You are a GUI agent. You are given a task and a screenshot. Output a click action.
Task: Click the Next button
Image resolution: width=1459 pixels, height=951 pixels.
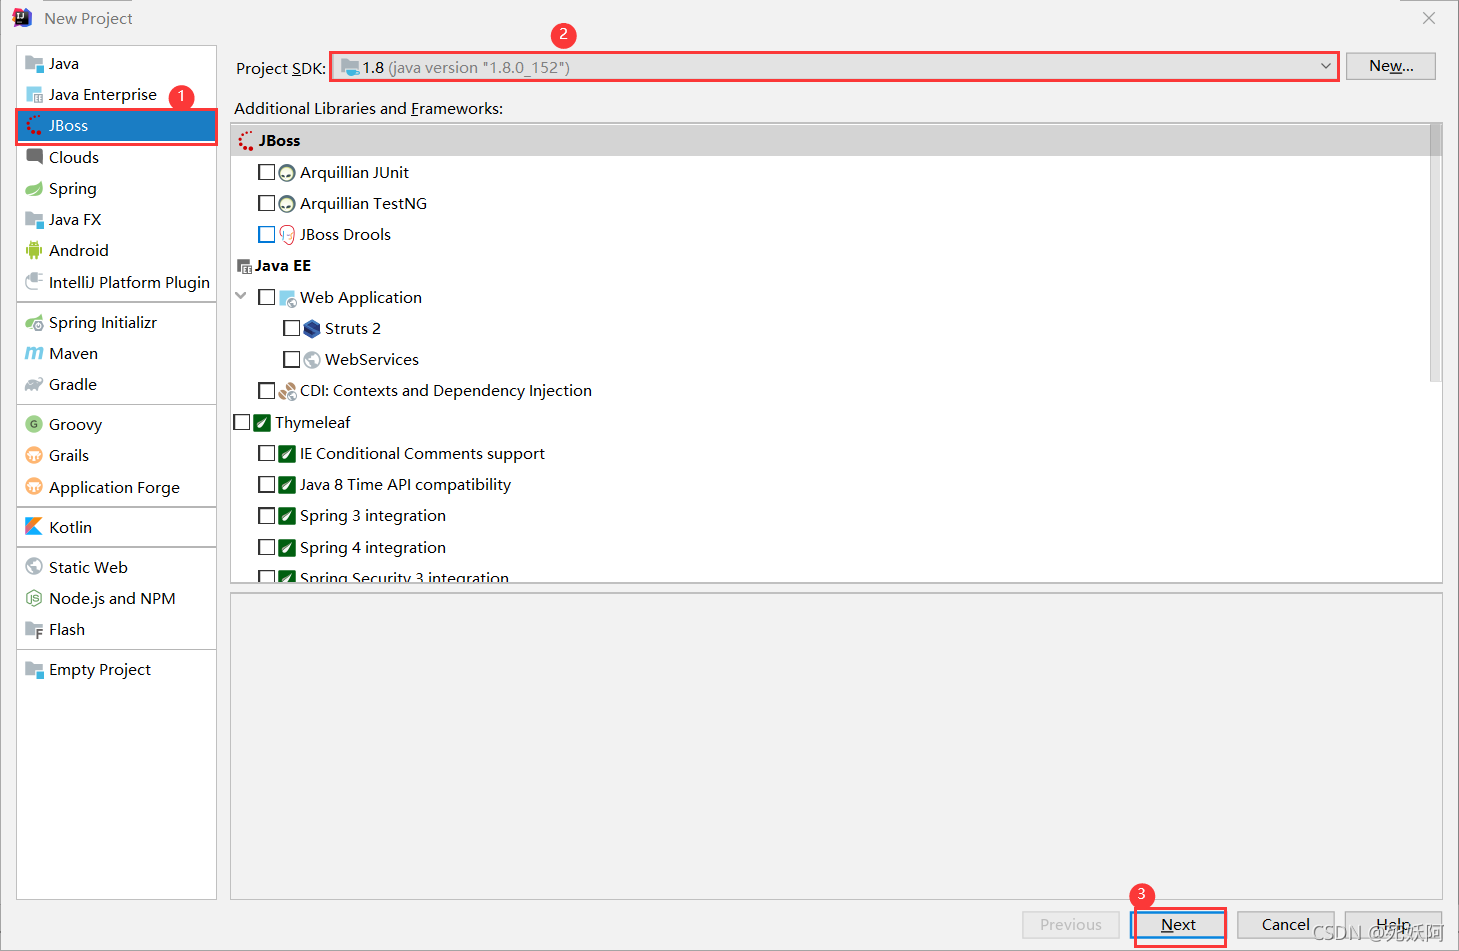coord(1178,925)
